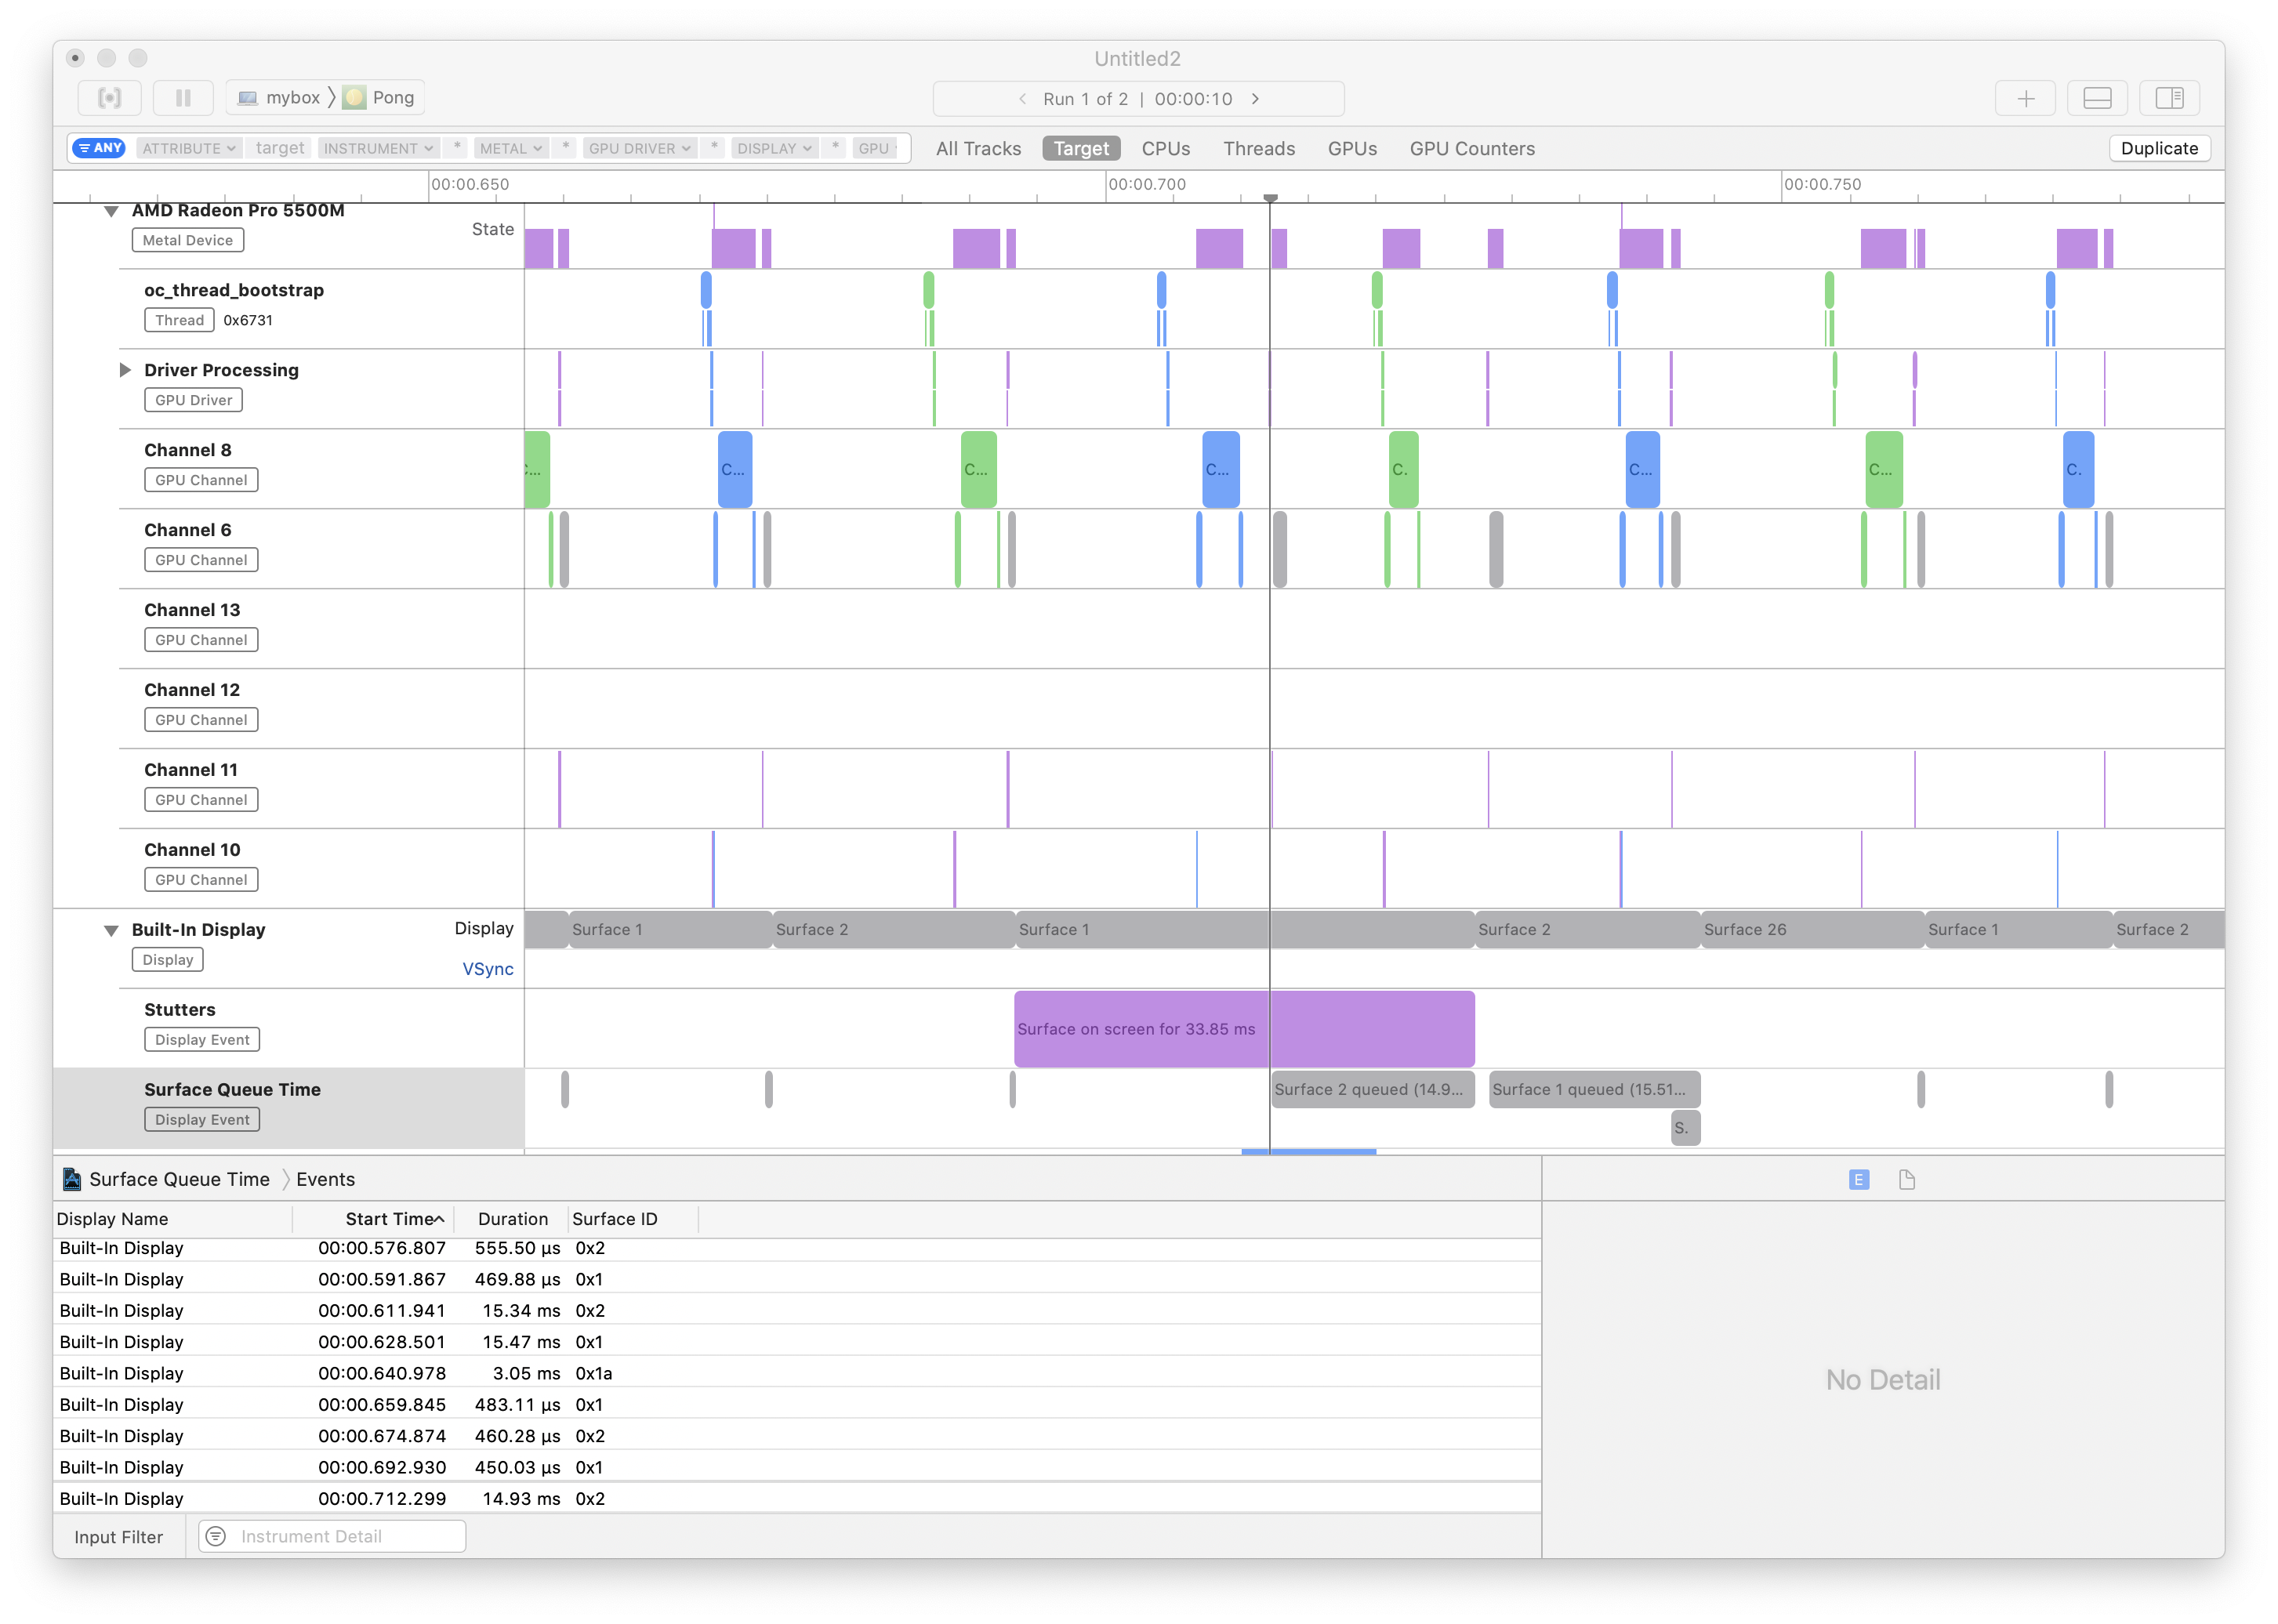Viewport: 2278px width, 1624px height.
Task: Toggle the ANY filter match pill
Action: tap(99, 148)
